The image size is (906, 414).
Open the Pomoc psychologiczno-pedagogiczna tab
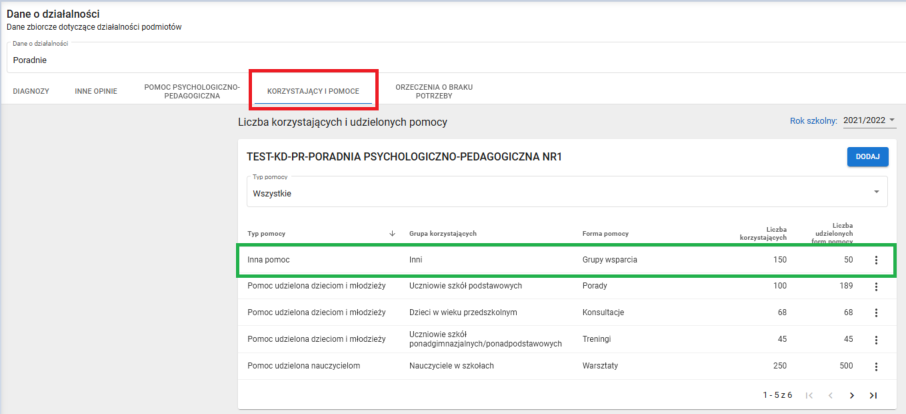coord(191,91)
